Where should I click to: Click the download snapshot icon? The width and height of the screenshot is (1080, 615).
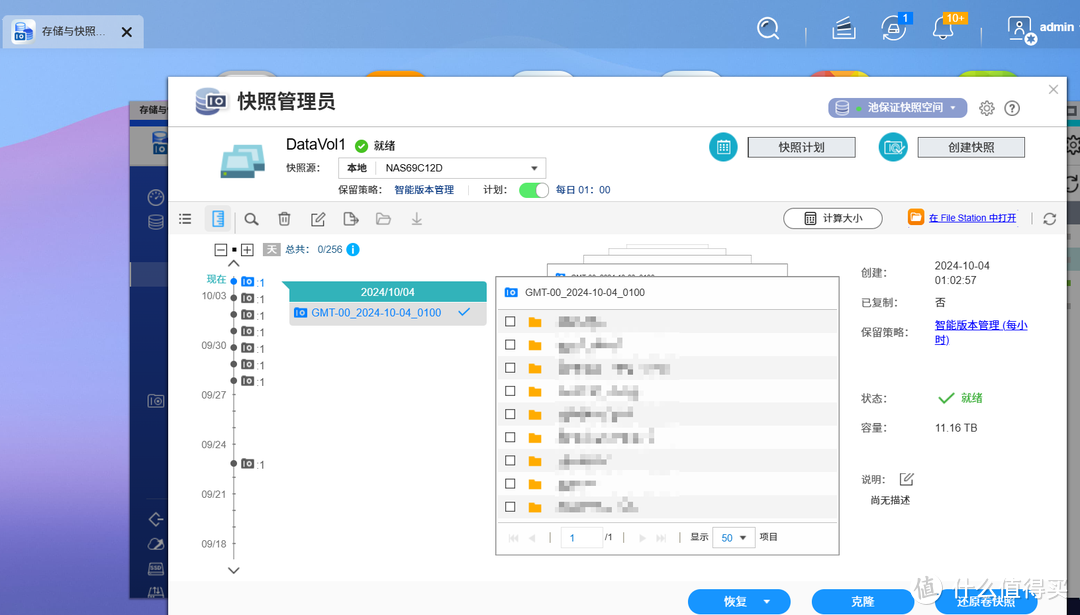coord(417,218)
